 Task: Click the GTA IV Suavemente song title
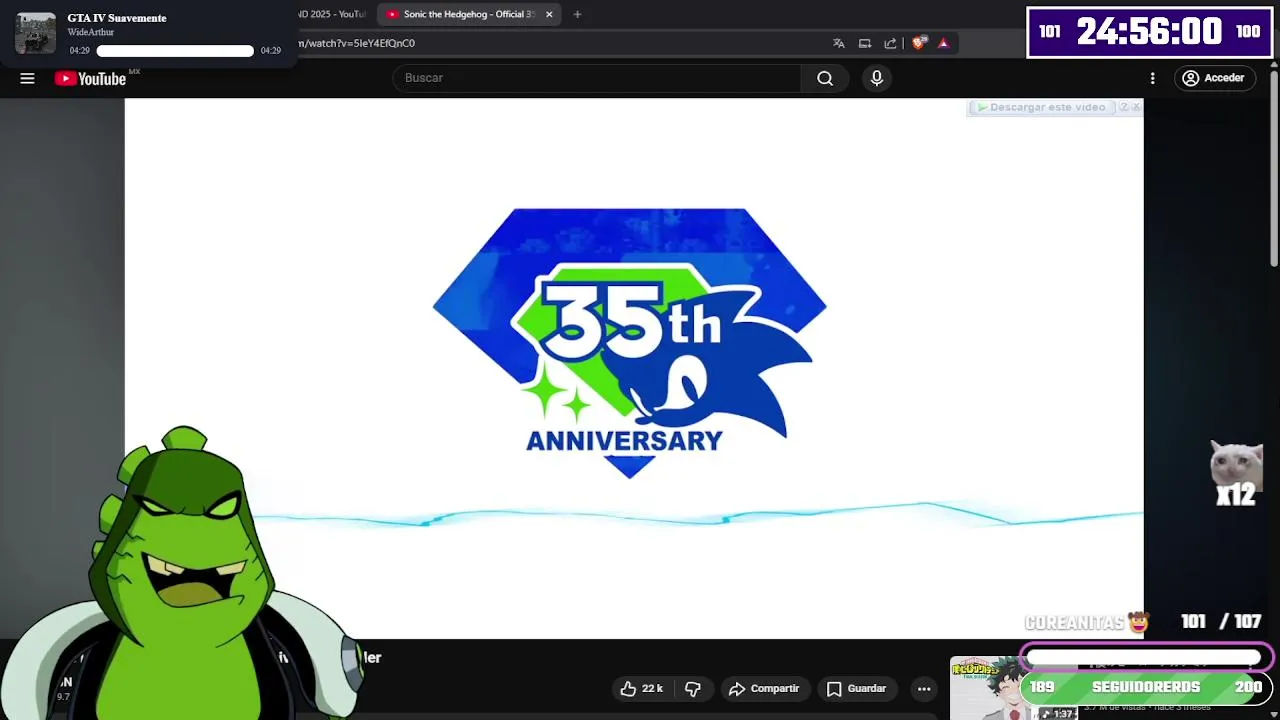click(117, 18)
